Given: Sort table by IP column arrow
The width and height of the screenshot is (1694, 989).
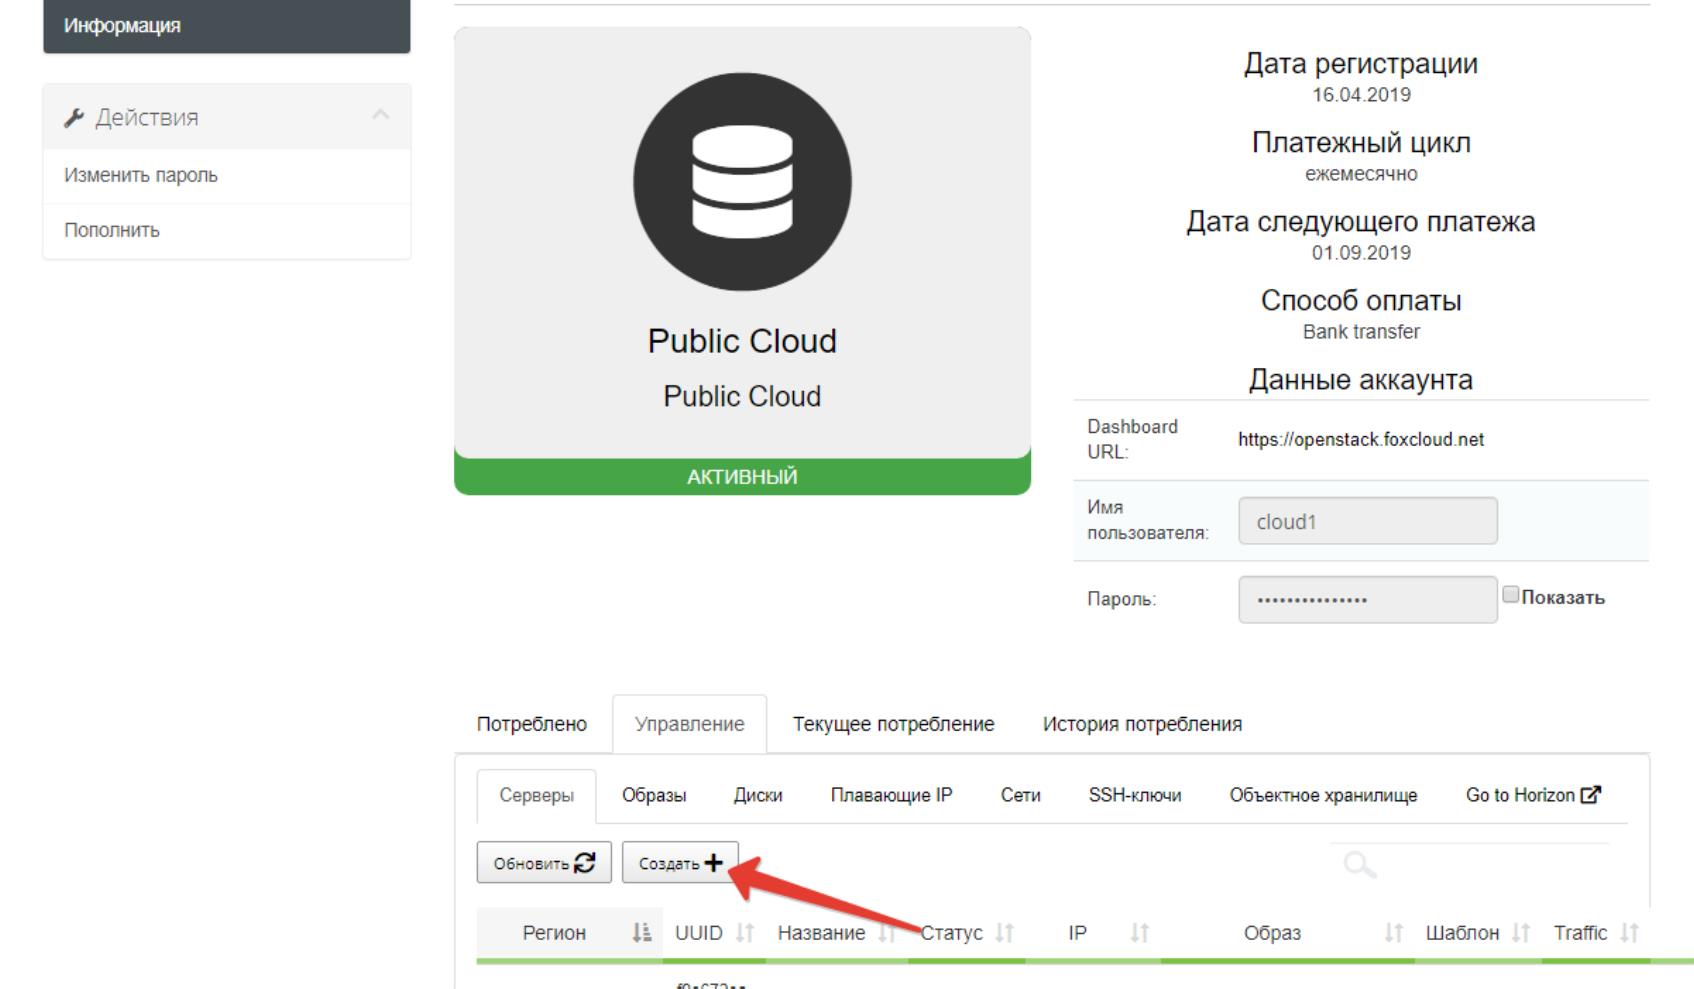Looking at the screenshot, I should click(x=1139, y=933).
